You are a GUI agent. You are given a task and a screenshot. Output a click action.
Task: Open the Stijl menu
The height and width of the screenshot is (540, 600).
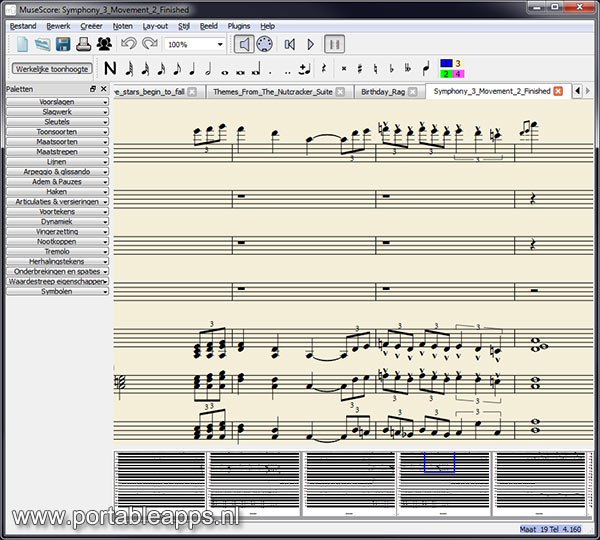184,26
